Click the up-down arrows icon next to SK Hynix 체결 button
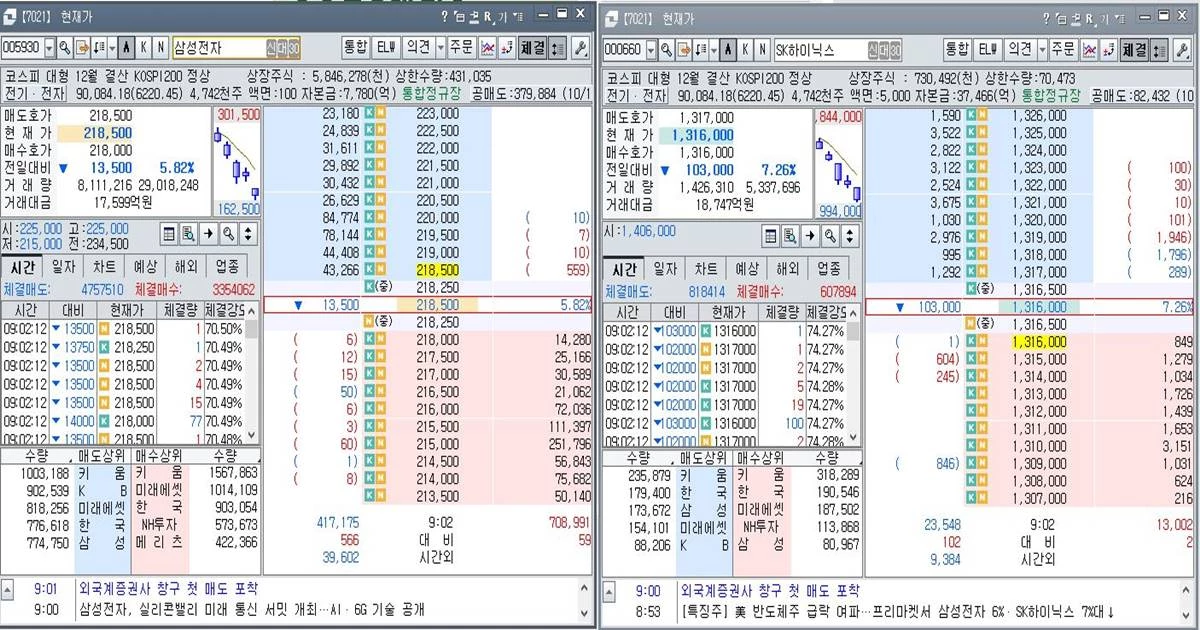Screen dimensions: 1200x630 1158,49
